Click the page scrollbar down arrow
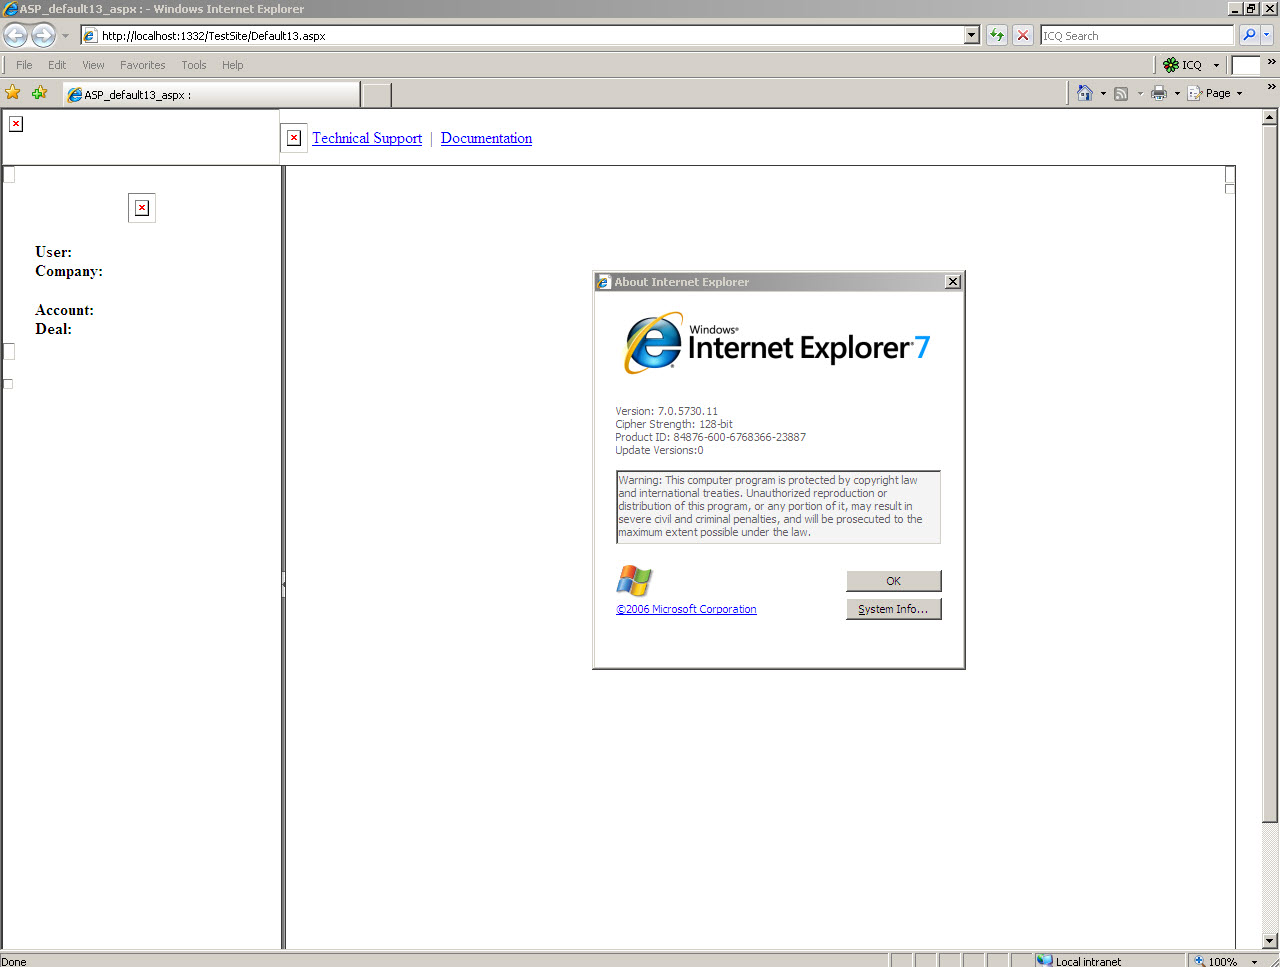1280x967 pixels. pos(1270,941)
